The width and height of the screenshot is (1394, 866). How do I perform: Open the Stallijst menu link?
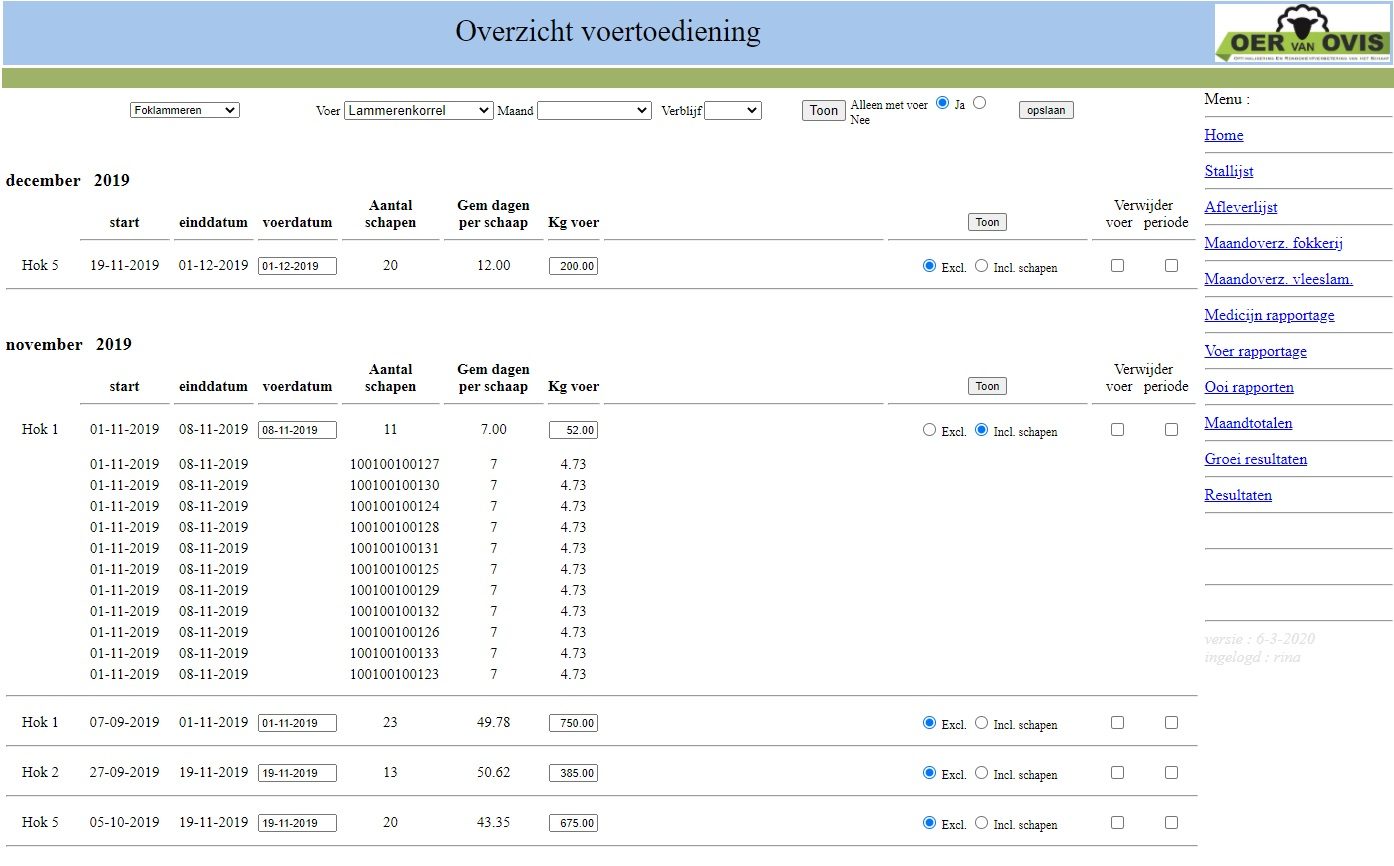click(x=1228, y=171)
